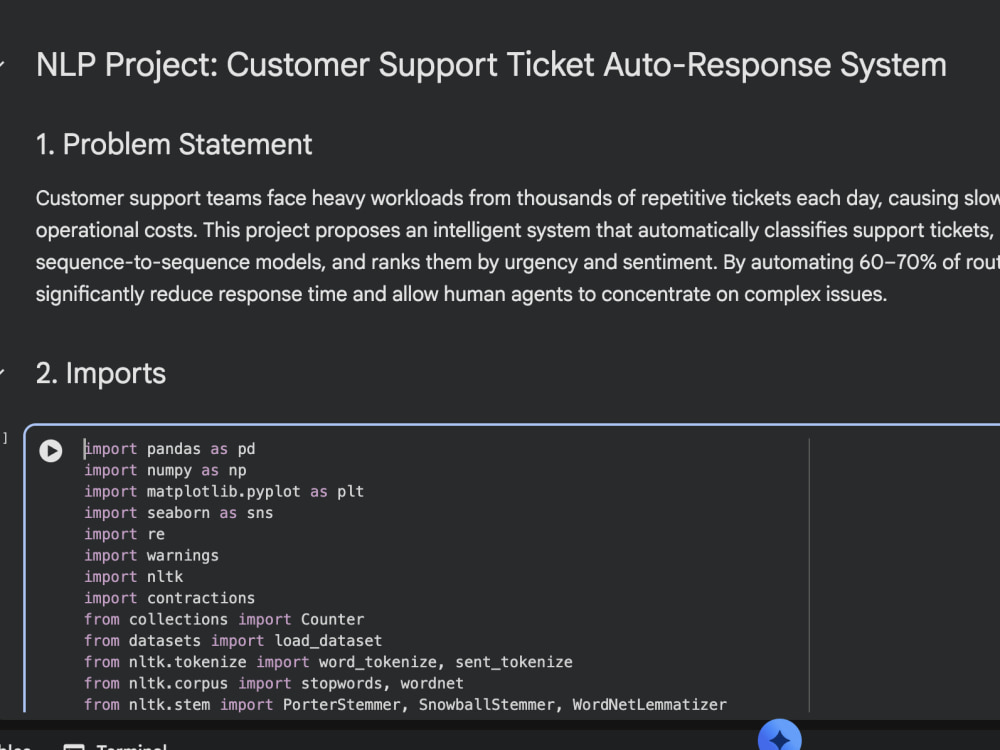Open the Terminal panel at the bottom

pyautogui.click(x=115, y=747)
